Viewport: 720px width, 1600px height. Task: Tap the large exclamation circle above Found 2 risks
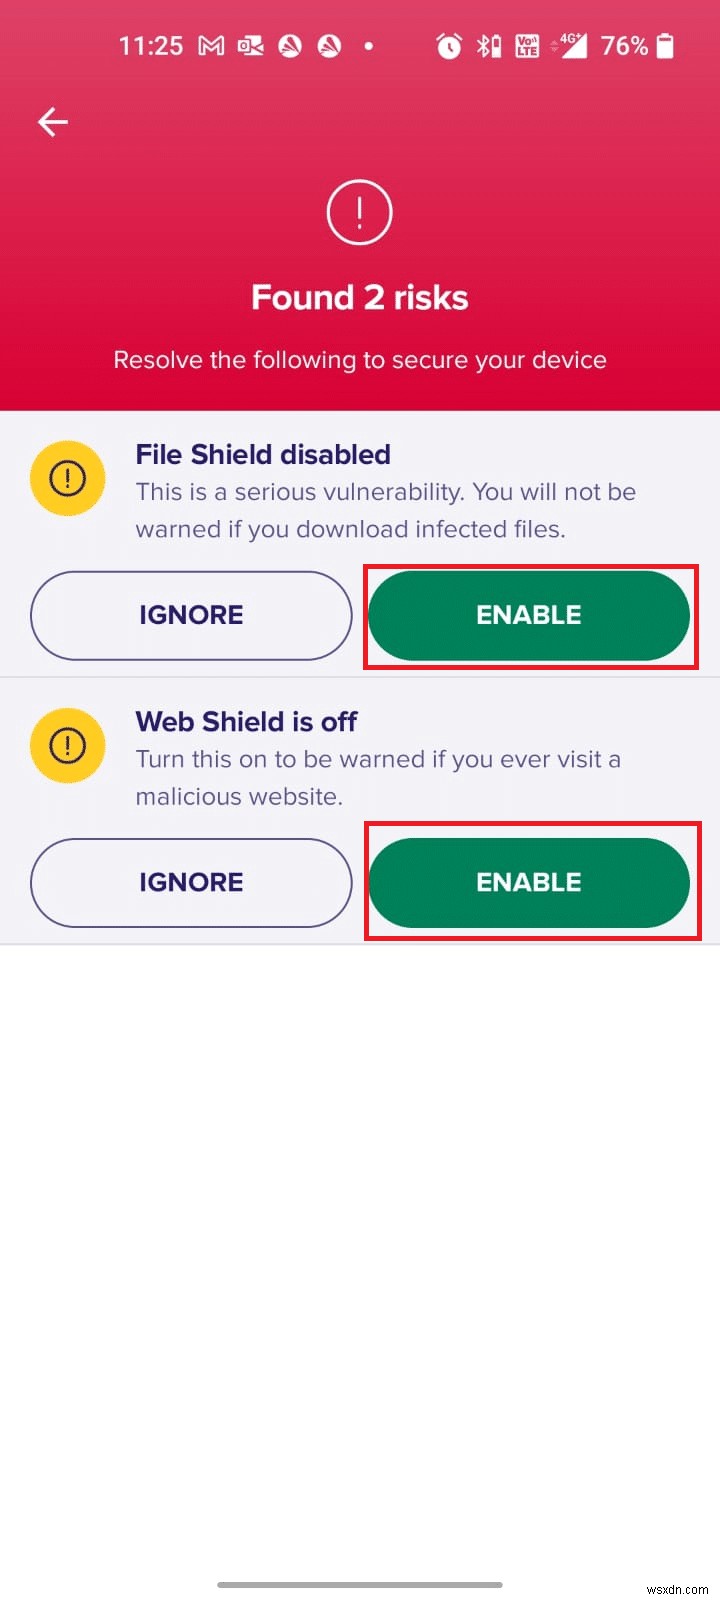[x=359, y=212]
